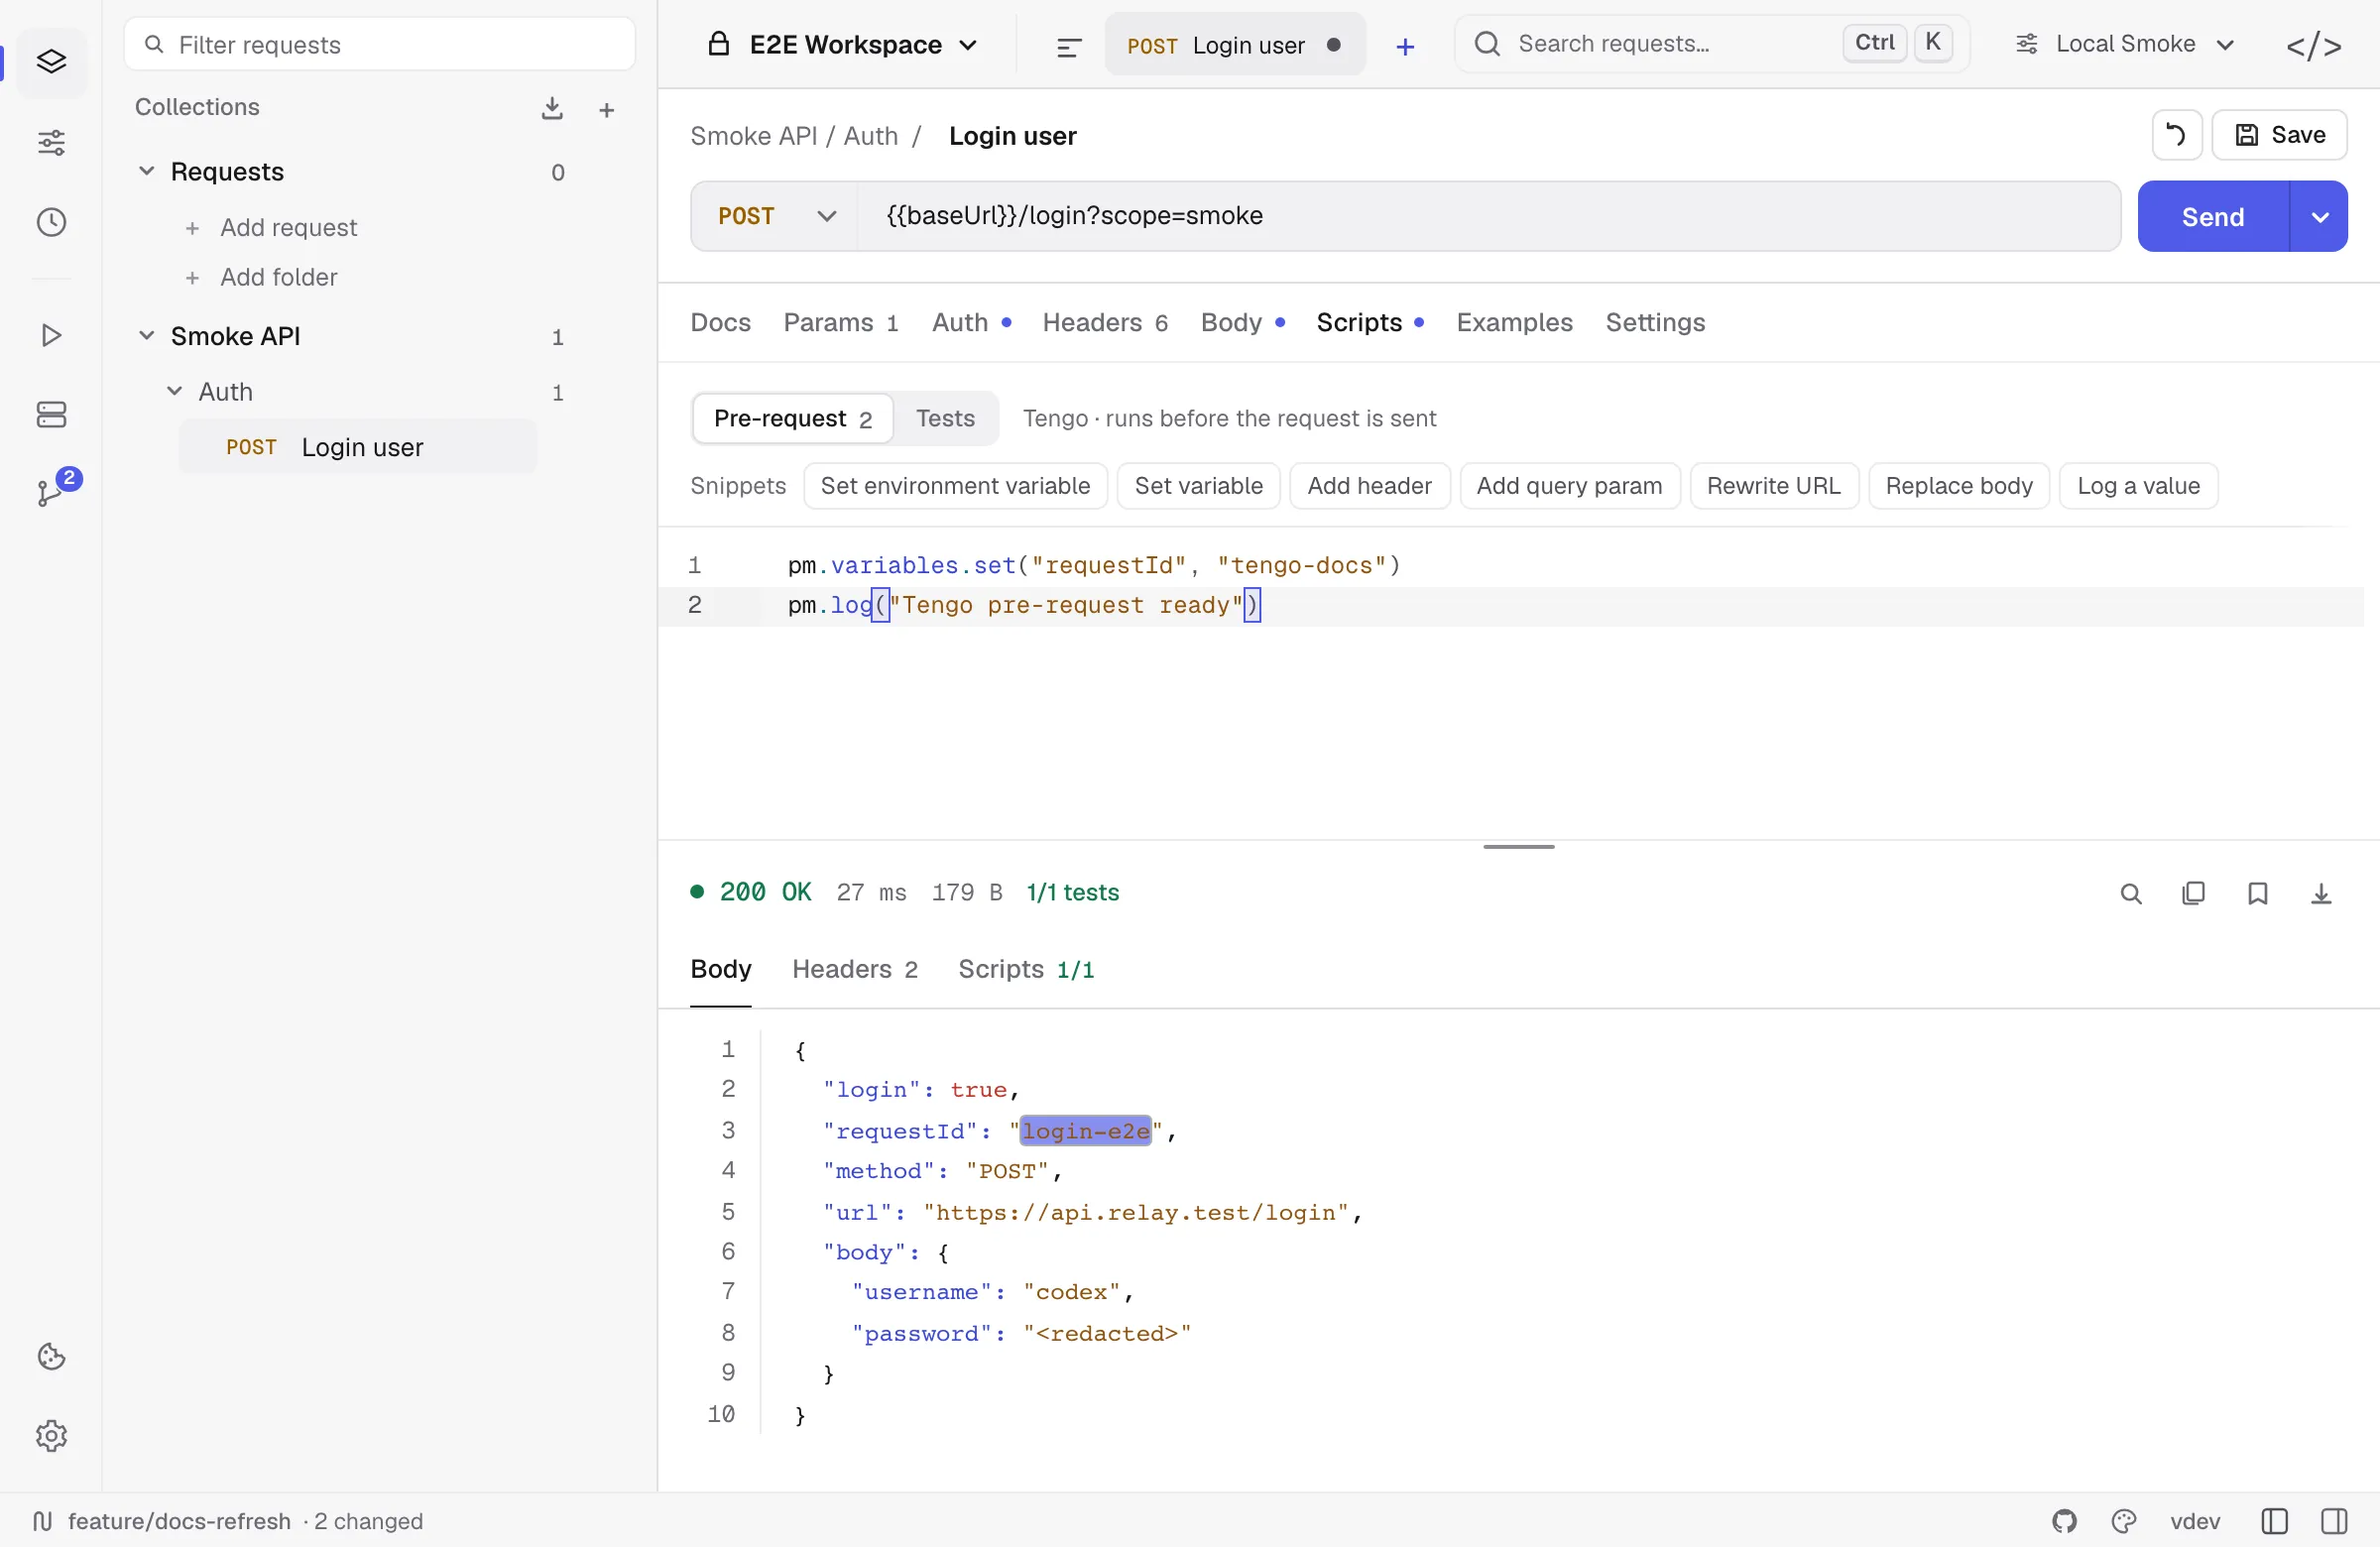
Task: Toggle right sidebar panel in status bar
Action: [x=2334, y=1521]
